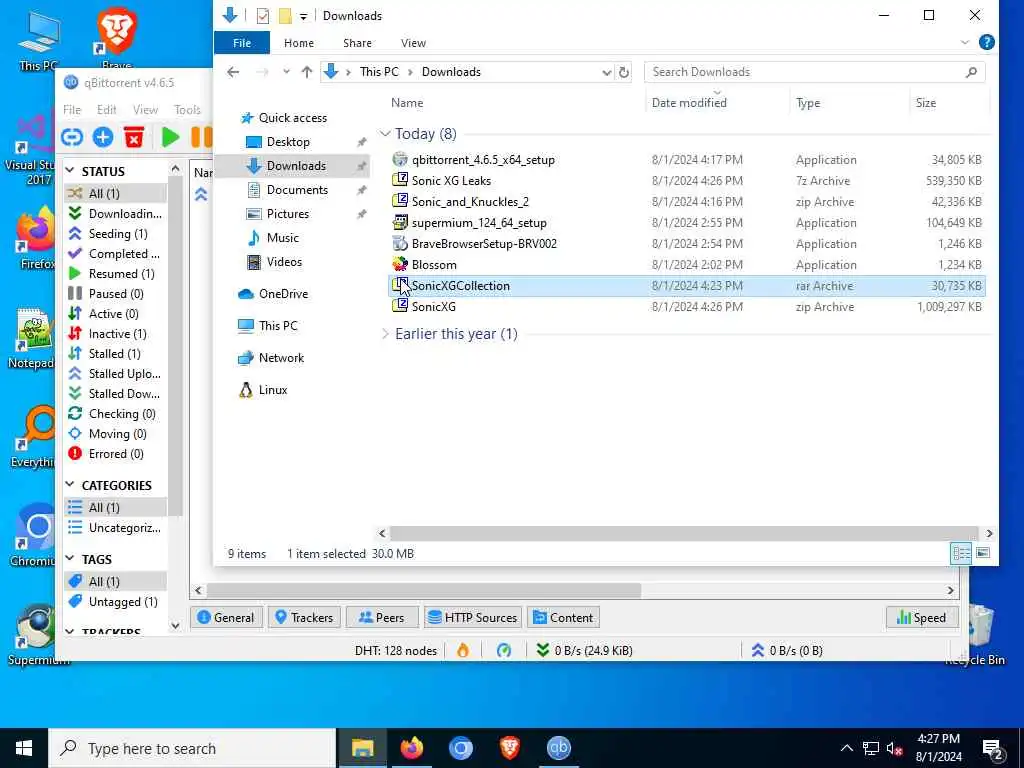Switch to the Peers tab
Viewport: 1024px width, 768px height.
tap(382, 618)
